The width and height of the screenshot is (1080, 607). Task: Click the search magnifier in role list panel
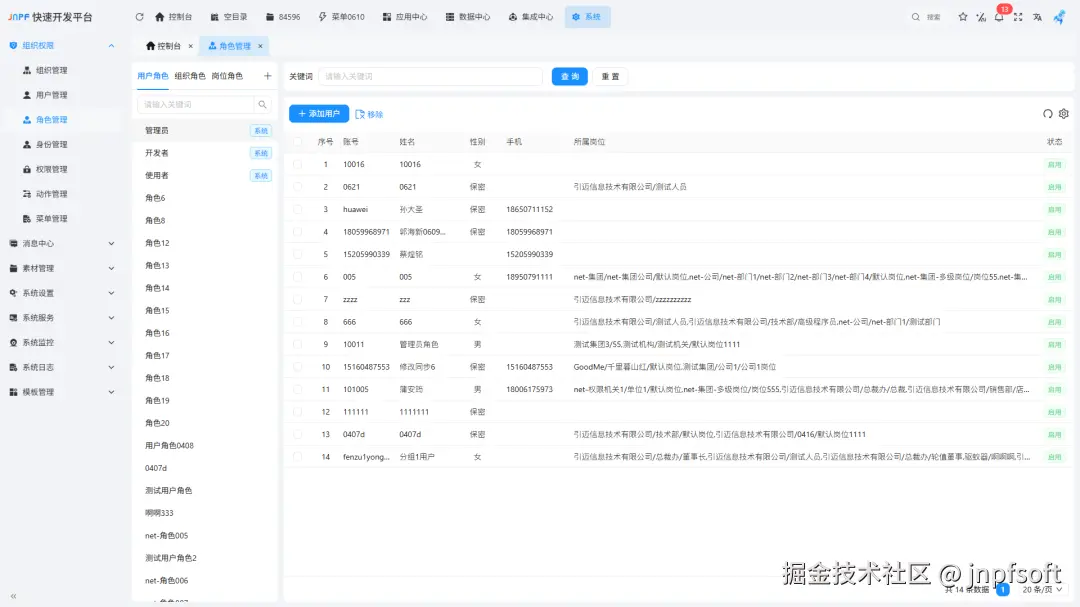click(x=263, y=104)
